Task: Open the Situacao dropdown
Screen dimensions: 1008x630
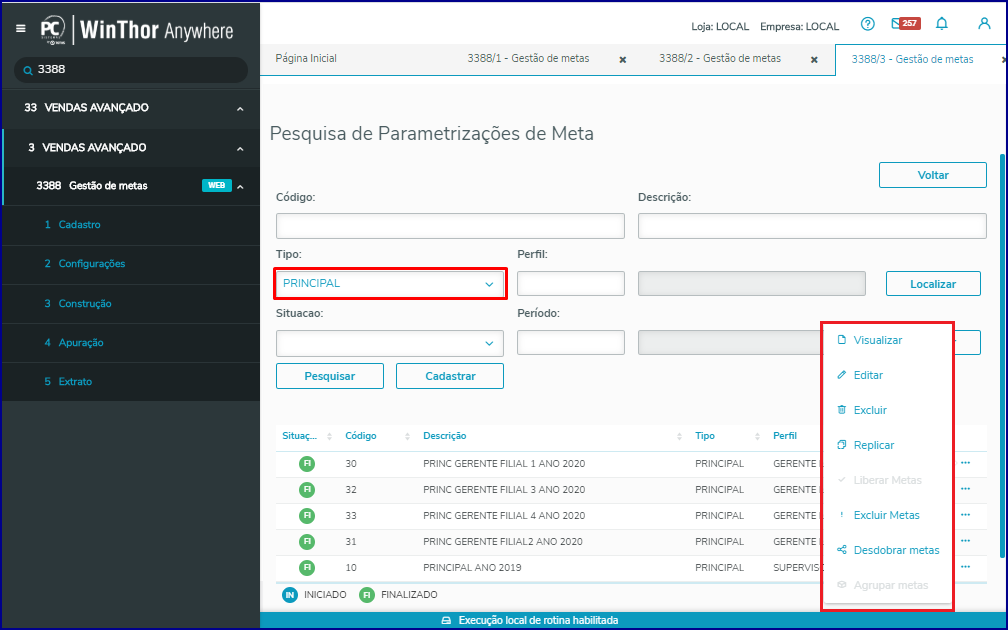Action: click(390, 343)
